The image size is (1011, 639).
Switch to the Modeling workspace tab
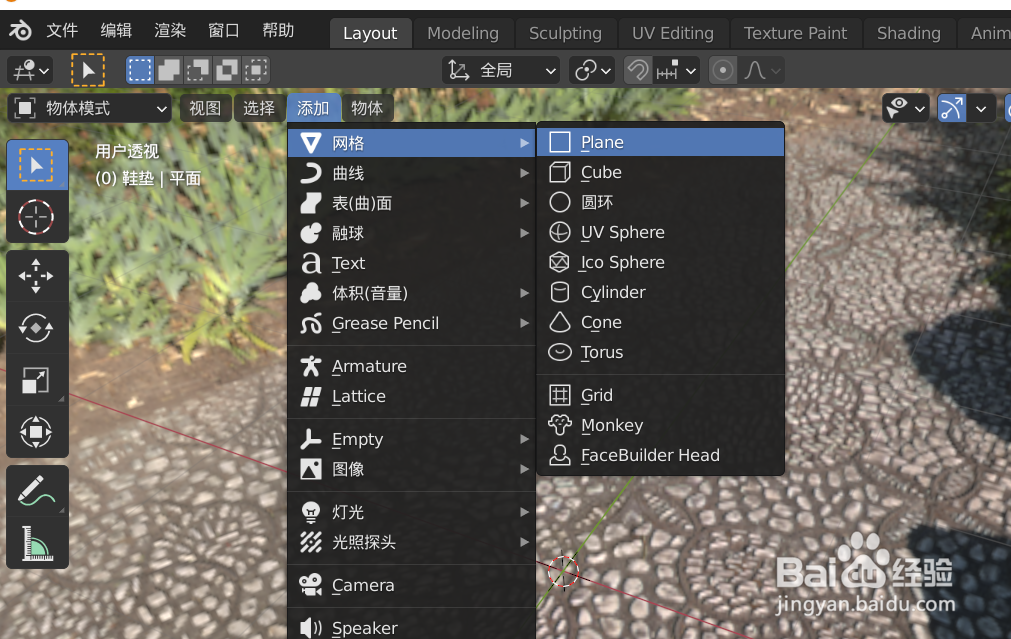pyautogui.click(x=463, y=34)
